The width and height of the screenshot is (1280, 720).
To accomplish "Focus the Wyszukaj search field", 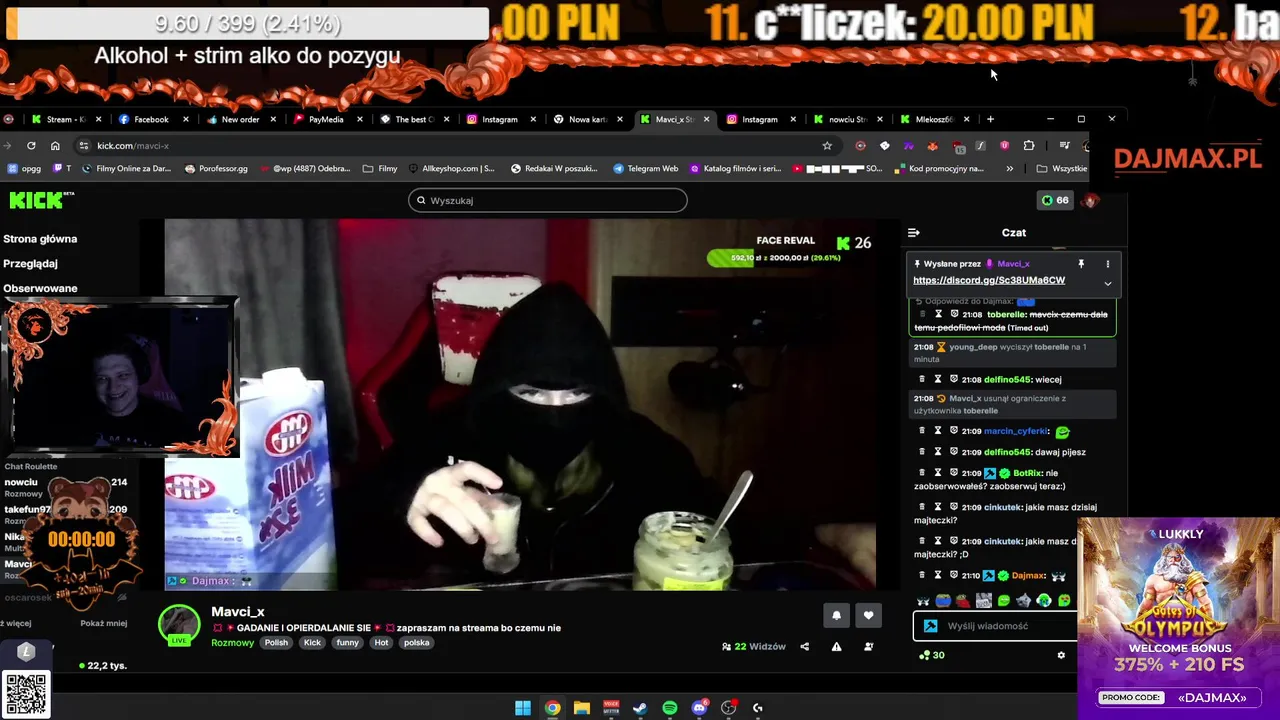I will click(x=547, y=200).
